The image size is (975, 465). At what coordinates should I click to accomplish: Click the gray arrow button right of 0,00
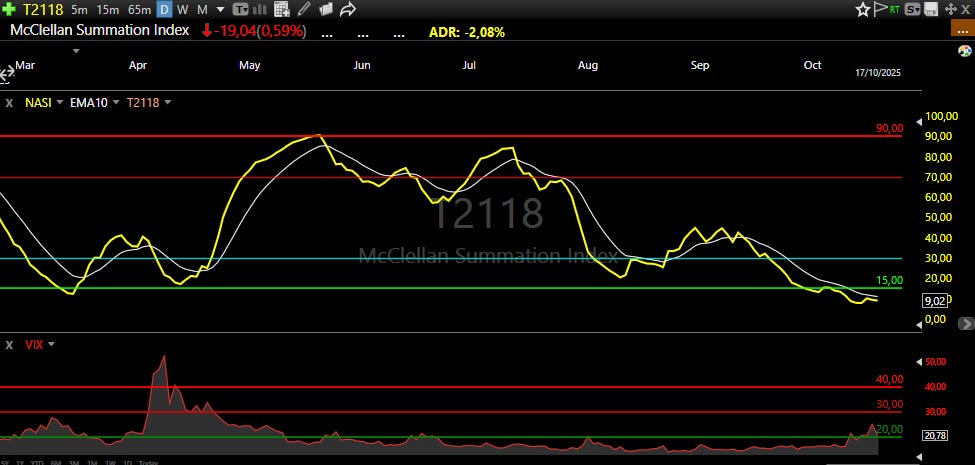pyautogui.click(x=966, y=323)
